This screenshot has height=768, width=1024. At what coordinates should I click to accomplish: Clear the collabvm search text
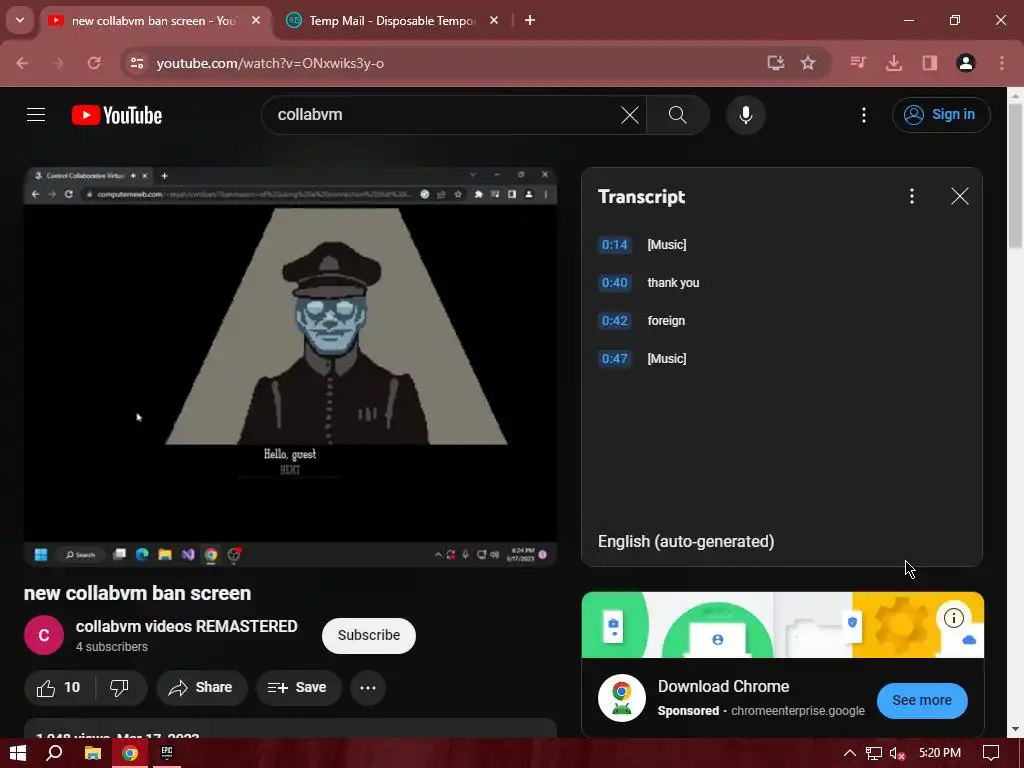tap(630, 115)
